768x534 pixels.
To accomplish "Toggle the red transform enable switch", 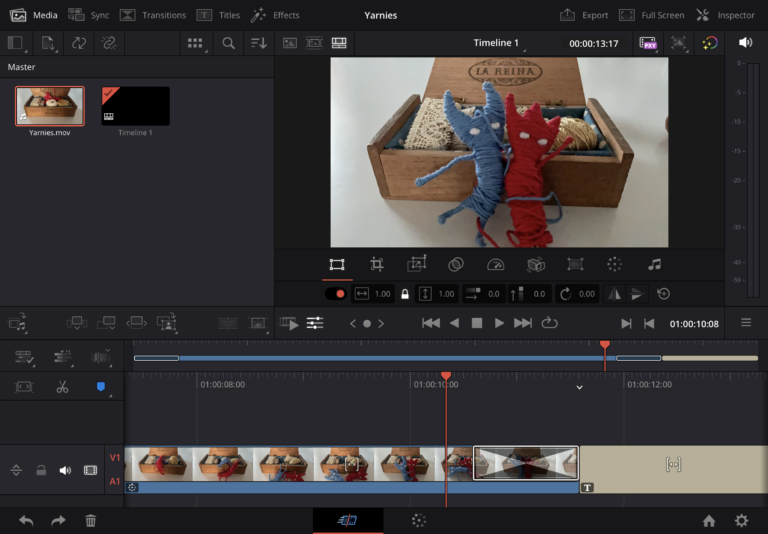I will click(336, 294).
